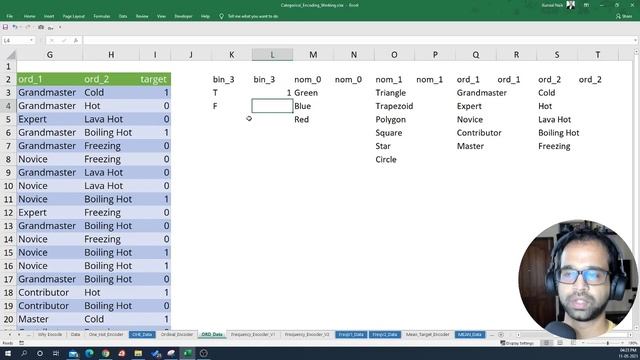The image size is (640, 360).
Task: Open the File menu
Action: click(x=10, y=16)
